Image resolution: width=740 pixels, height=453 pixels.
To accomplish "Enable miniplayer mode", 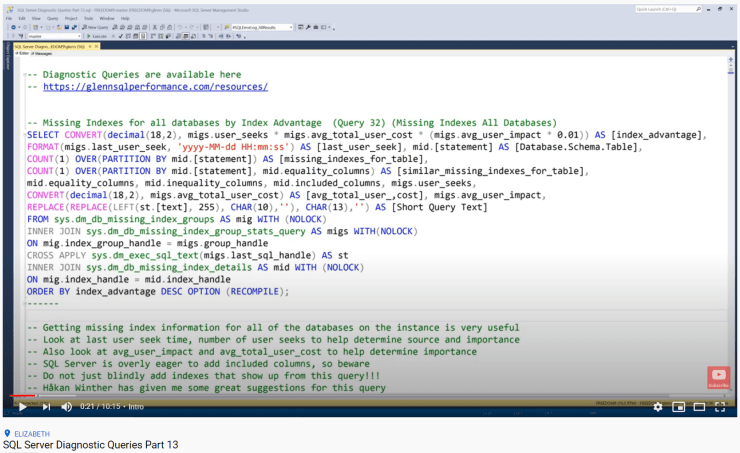I will point(678,407).
